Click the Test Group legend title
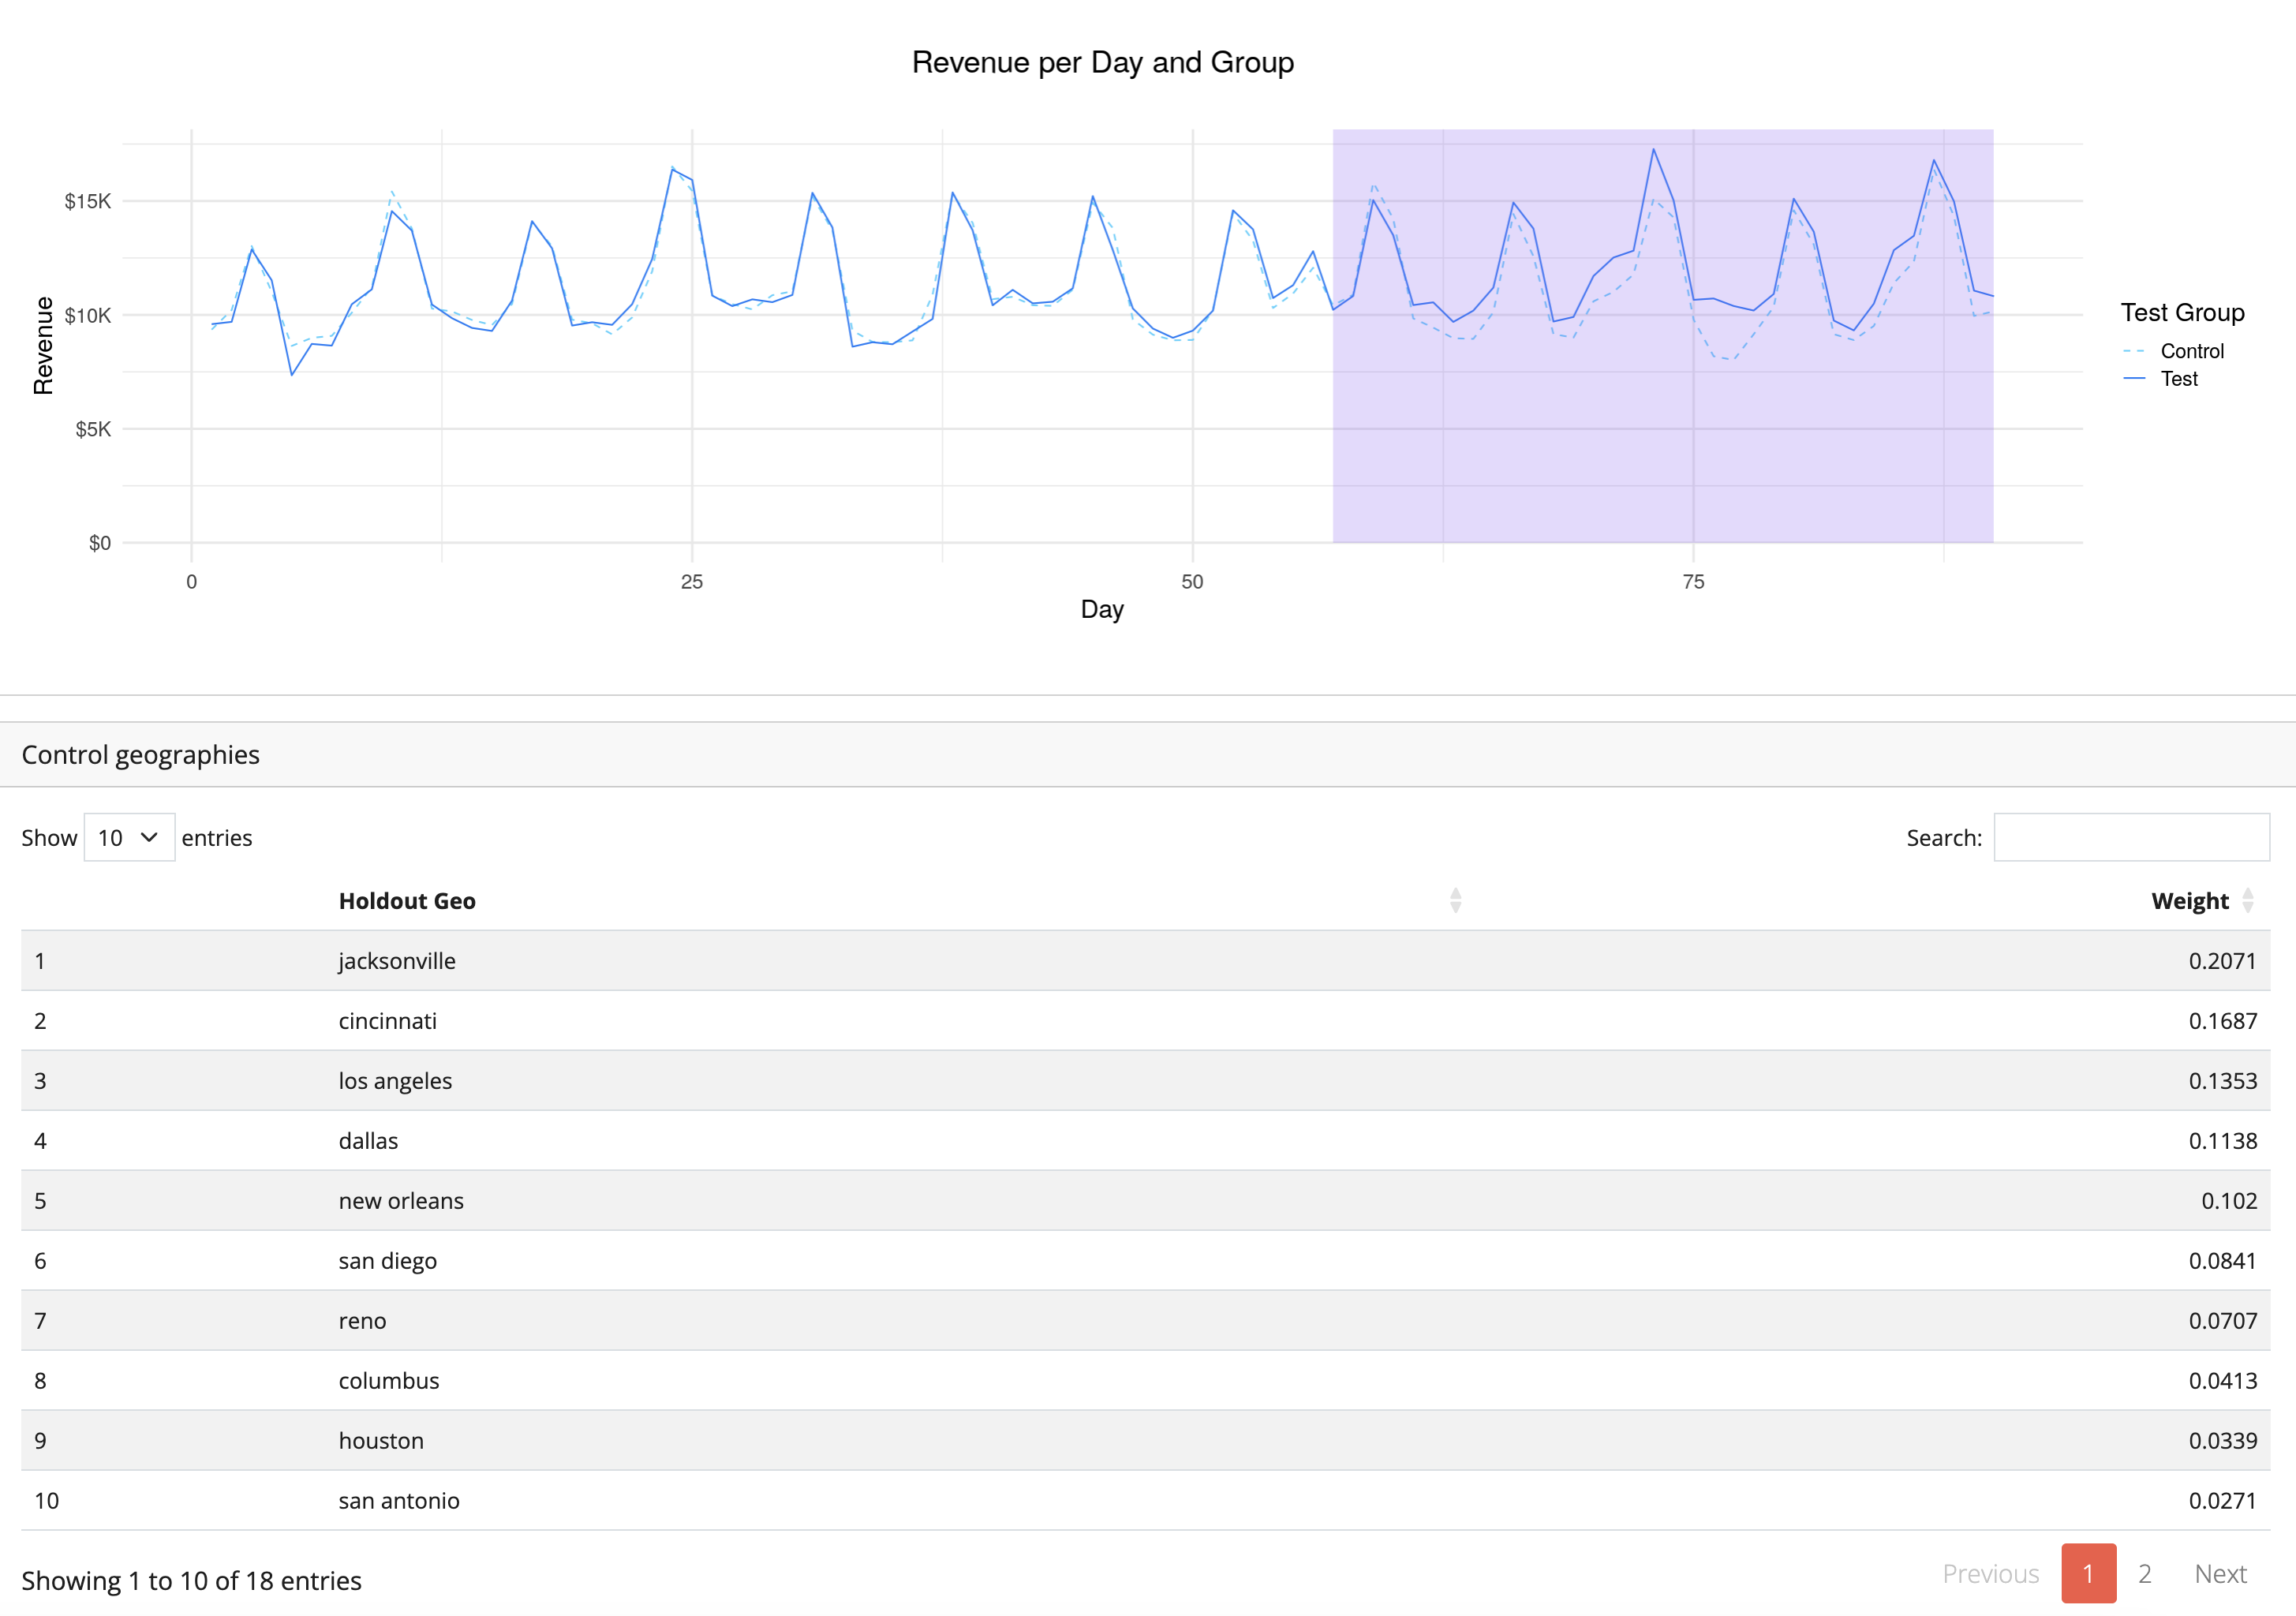This screenshot has width=2296, height=1616. pyautogui.click(x=2183, y=313)
